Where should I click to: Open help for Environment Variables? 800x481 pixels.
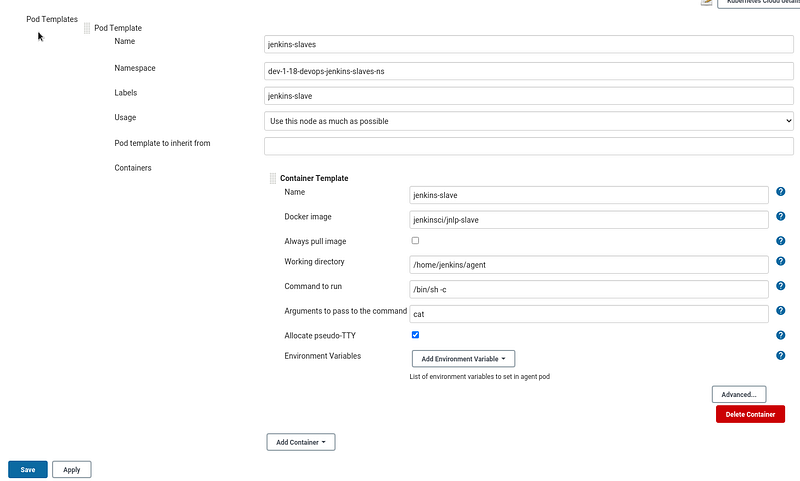pos(780,356)
